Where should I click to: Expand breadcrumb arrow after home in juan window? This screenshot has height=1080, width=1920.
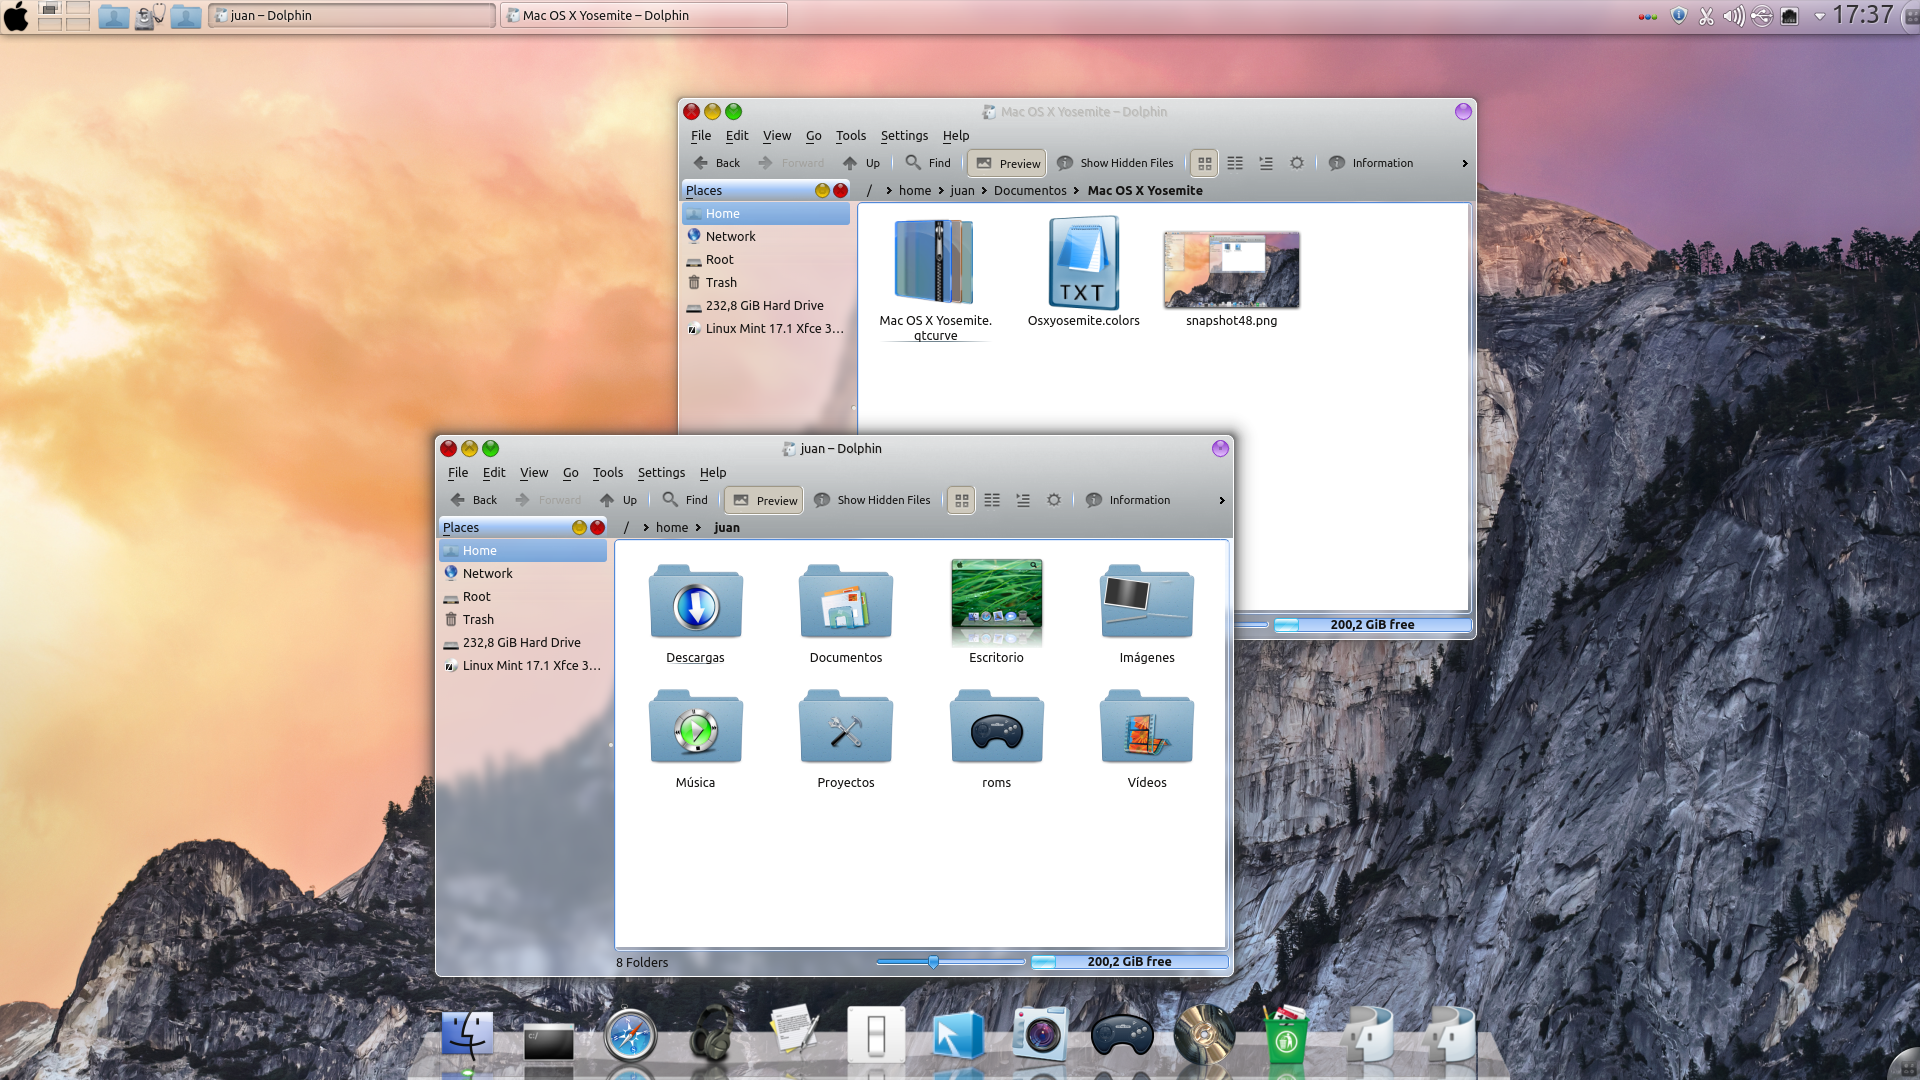coord(698,528)
